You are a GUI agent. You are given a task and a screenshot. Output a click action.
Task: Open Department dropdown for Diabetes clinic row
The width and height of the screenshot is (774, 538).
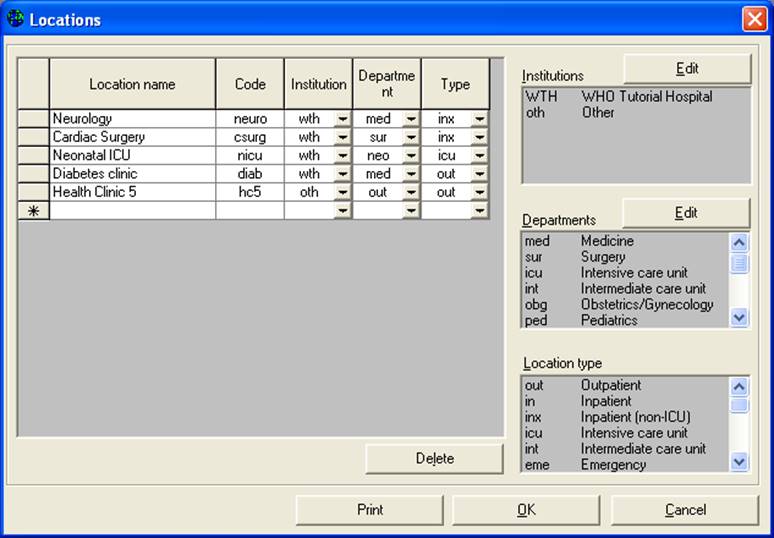click(x=411, y=174)
